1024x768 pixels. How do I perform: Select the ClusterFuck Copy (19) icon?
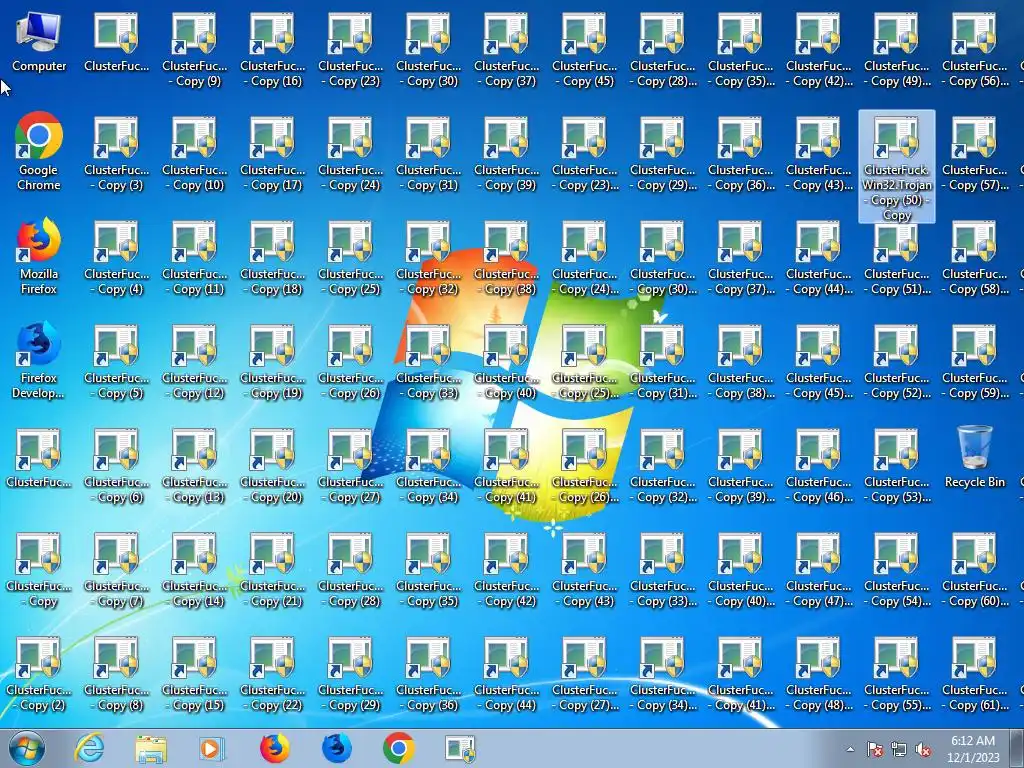(x=272, y=360)
